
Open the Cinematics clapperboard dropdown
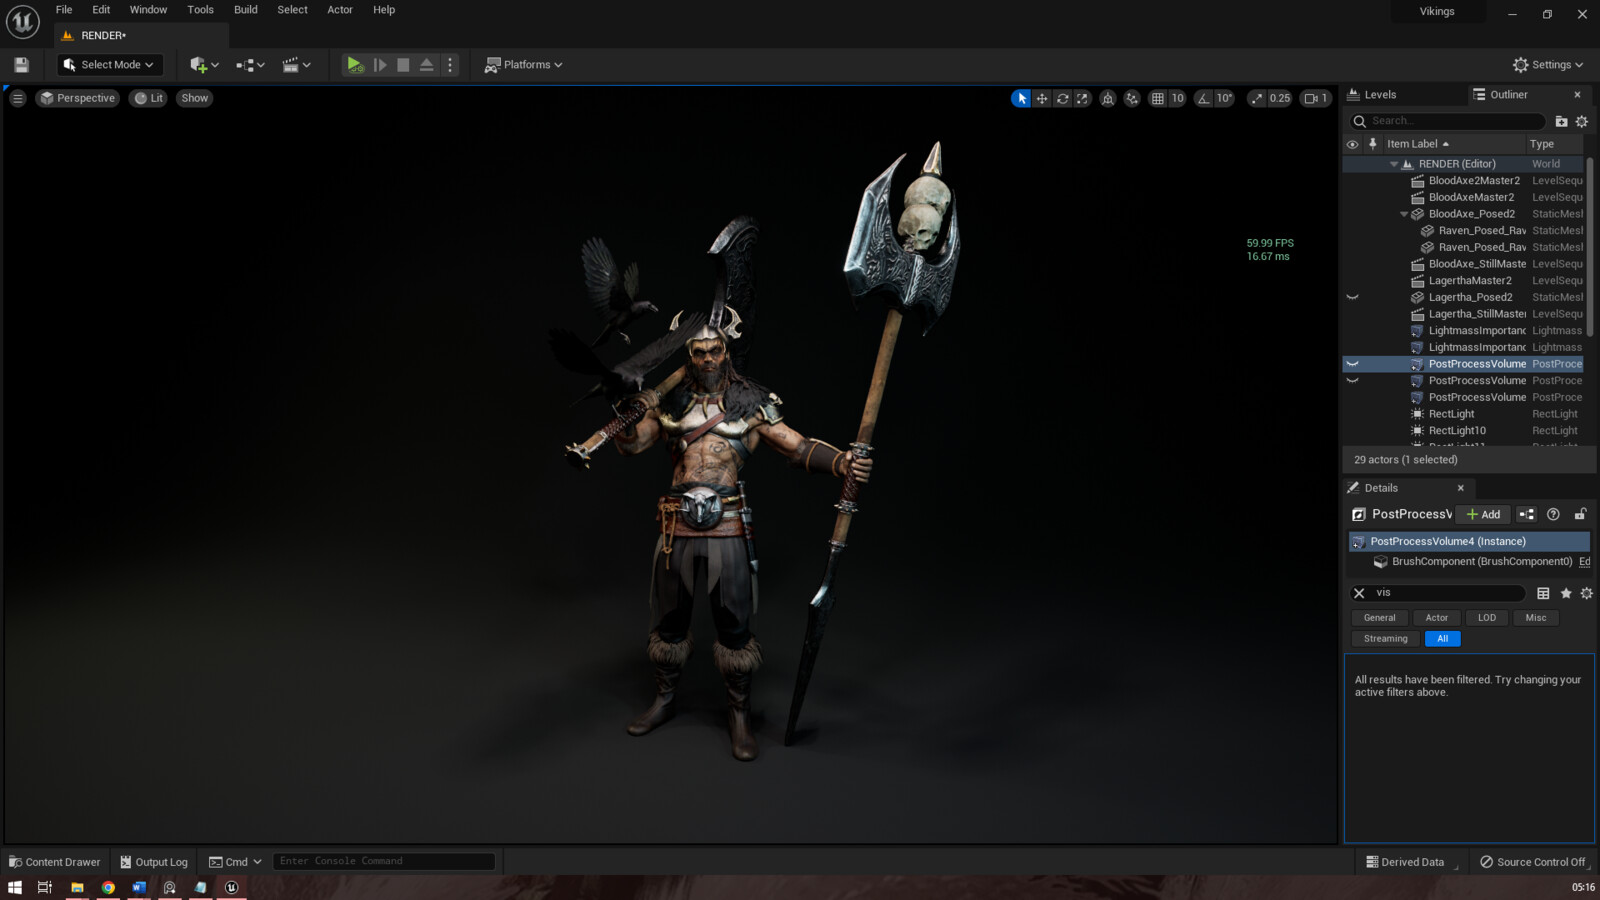pos(296,65)
